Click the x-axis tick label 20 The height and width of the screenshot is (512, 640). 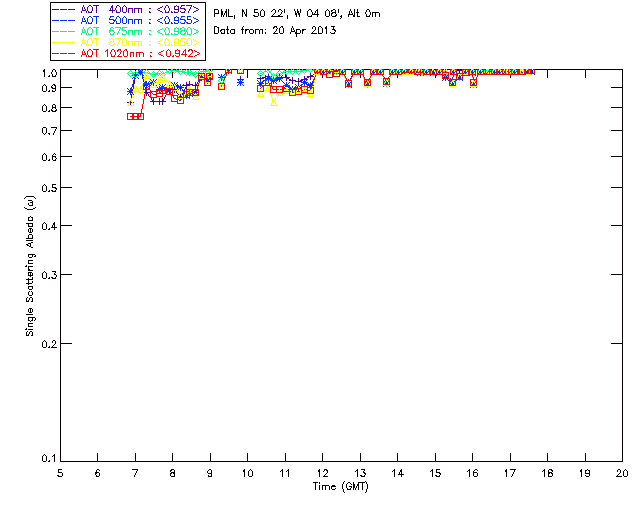tap(622, 473)
